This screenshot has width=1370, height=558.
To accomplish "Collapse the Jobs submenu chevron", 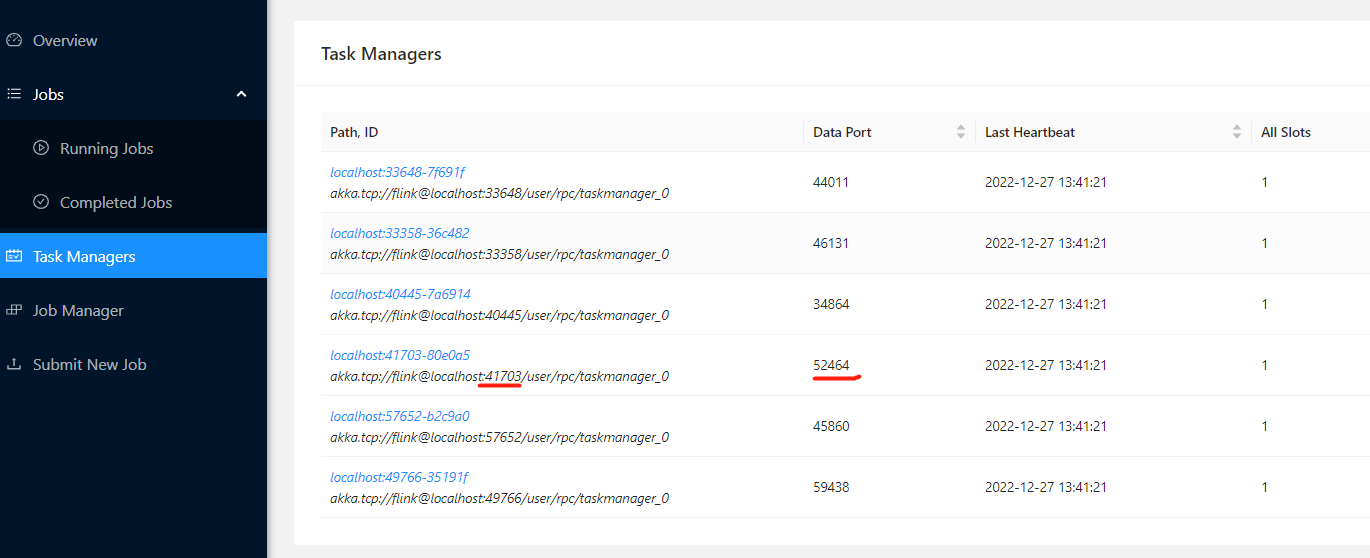I will (x=241, y=94).
